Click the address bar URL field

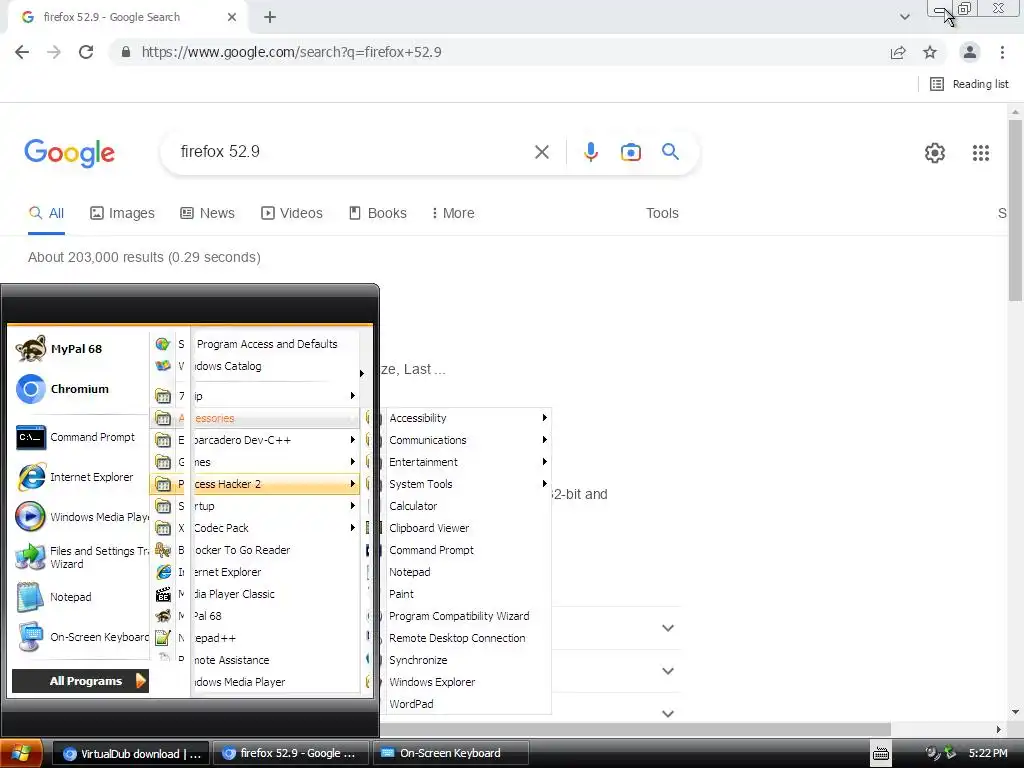[x=496, y=52]
